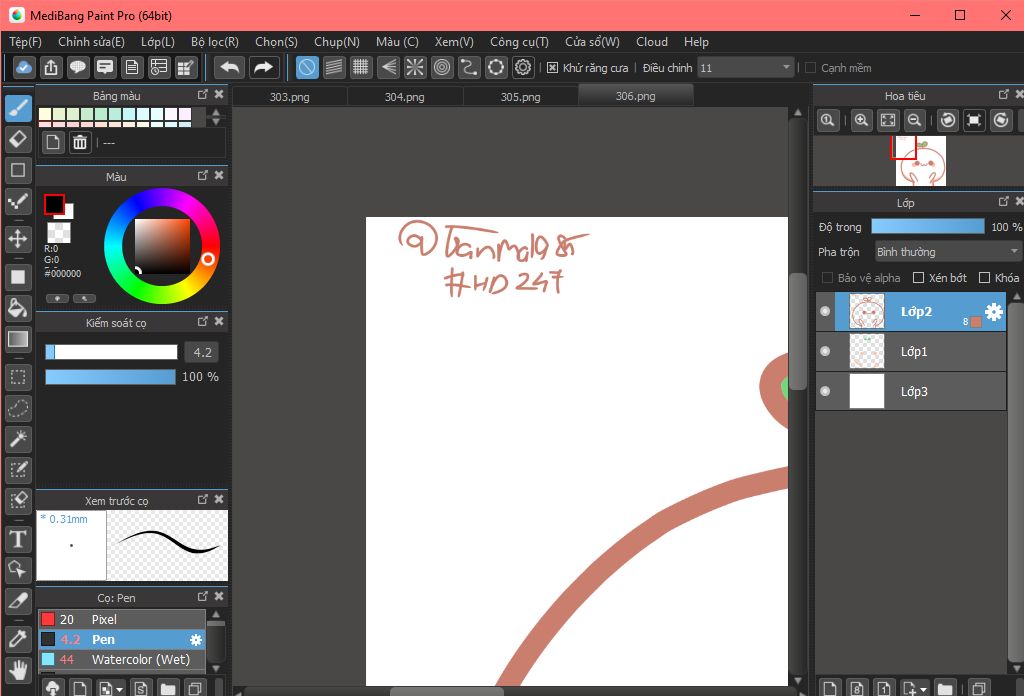Select the Bucket fill tool
The width and height of the screenshot is (1024, 696).
[18, 308]
